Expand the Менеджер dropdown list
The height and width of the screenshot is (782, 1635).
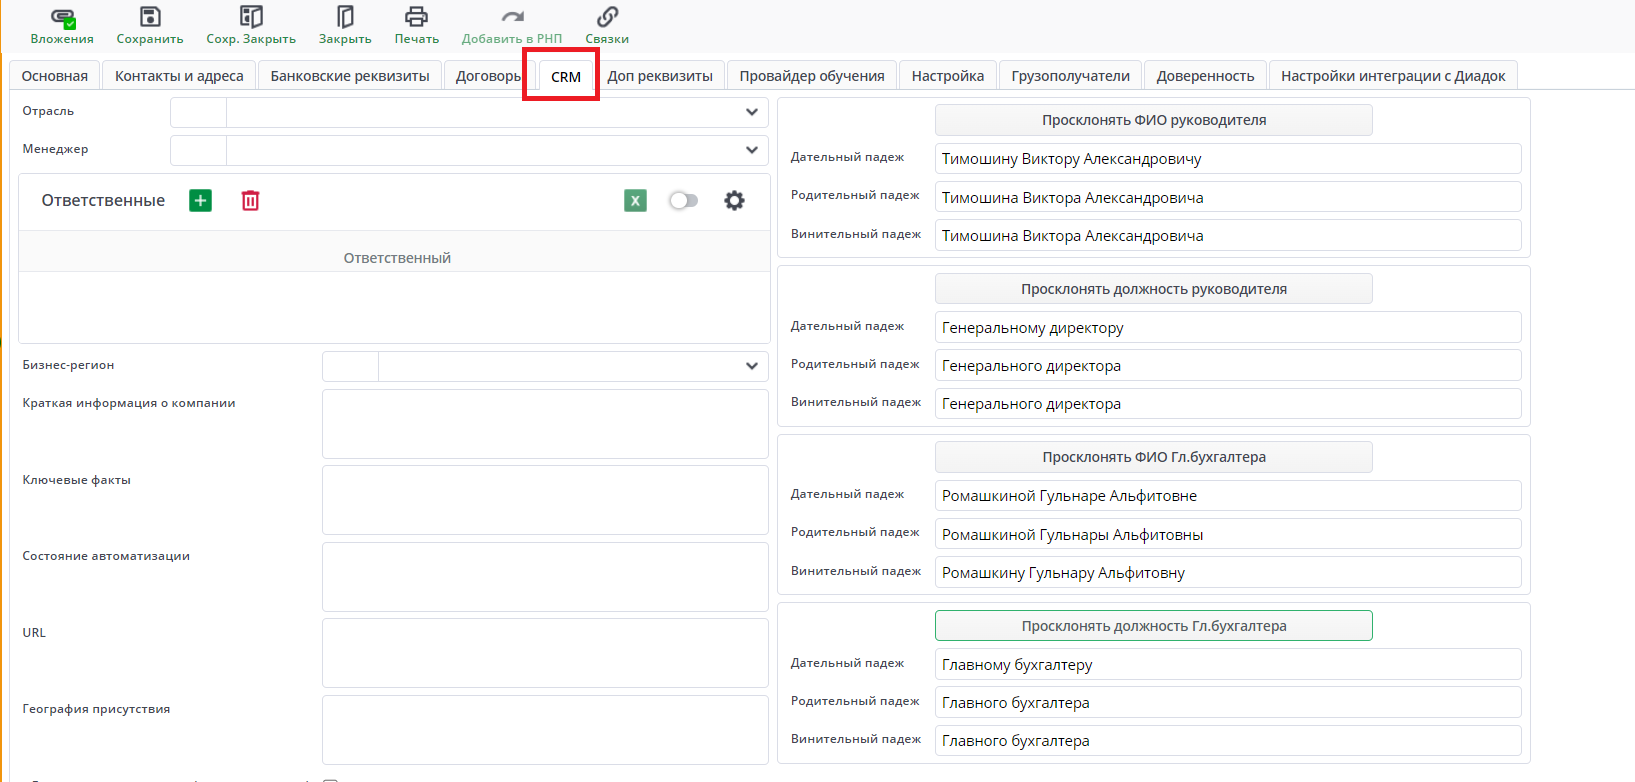[751, 150]
